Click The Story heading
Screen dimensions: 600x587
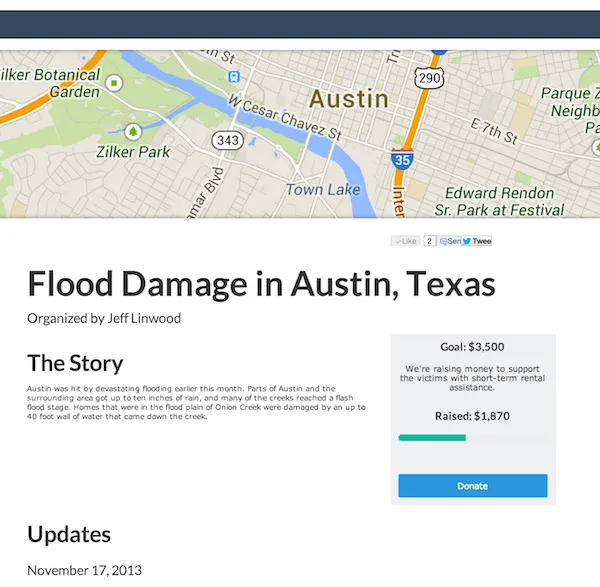pyautogui.click(x=75, y=363)
